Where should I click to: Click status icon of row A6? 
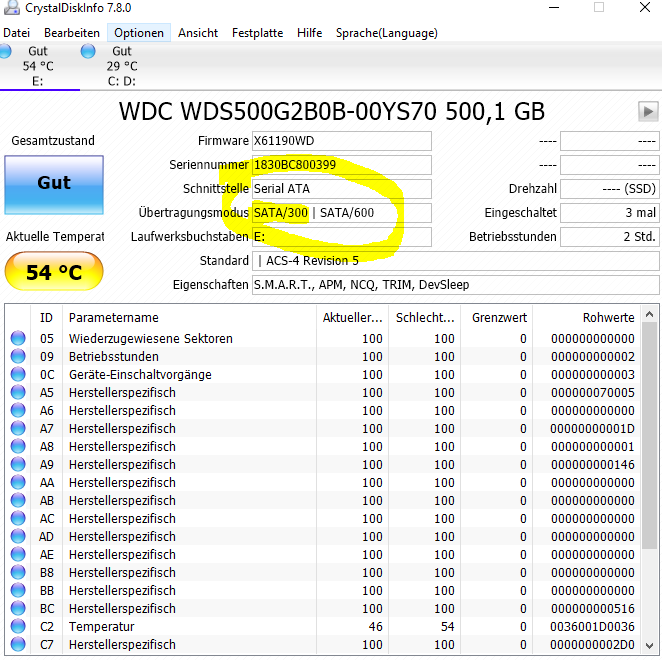(18, 411)
